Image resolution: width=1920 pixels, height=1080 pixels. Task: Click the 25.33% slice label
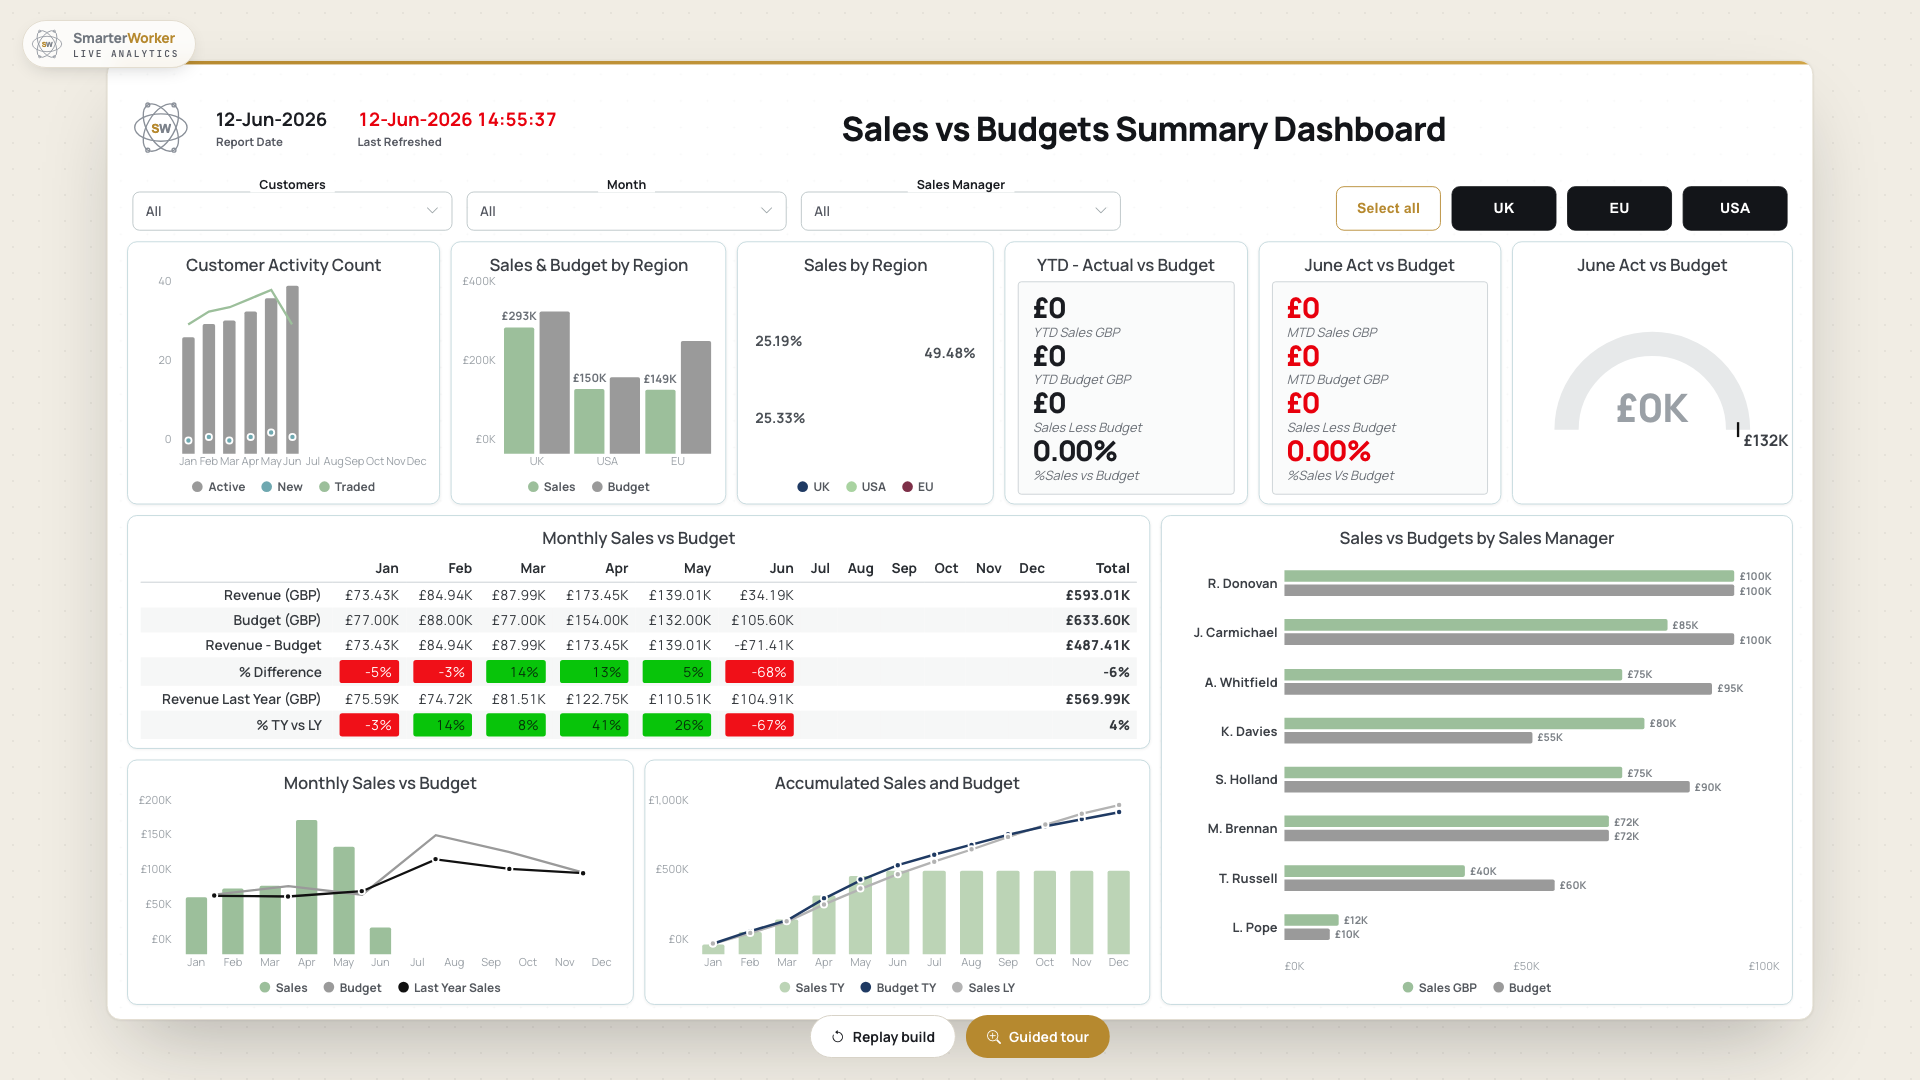[780, 418]
